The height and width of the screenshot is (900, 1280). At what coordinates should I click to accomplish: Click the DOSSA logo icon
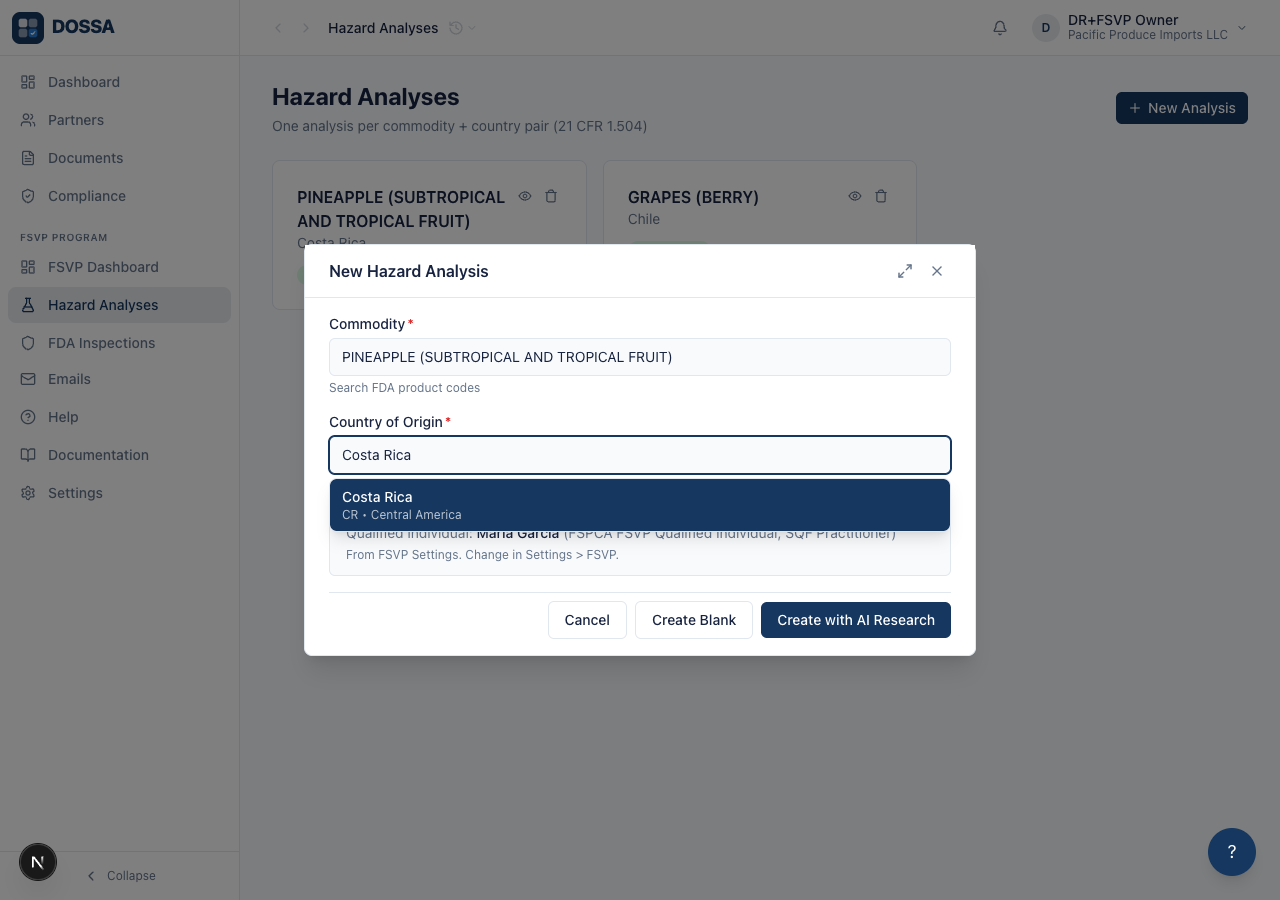(28, 28)
